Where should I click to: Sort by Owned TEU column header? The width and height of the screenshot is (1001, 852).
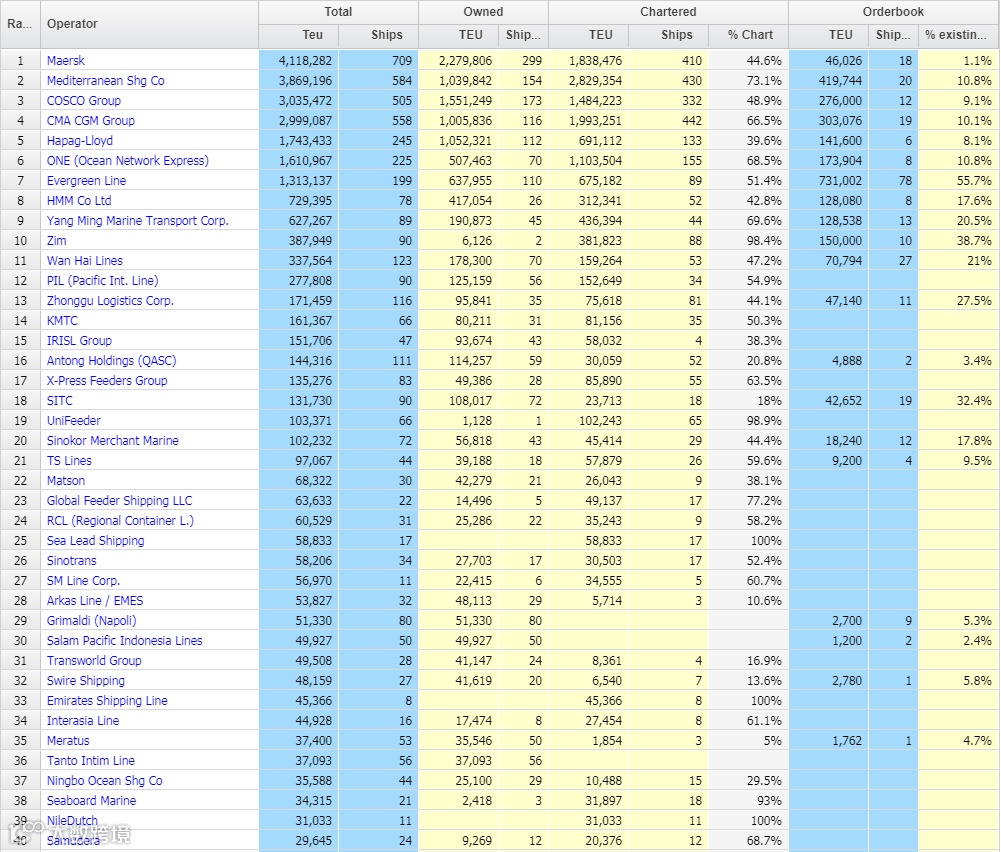(x=459, y=35)
